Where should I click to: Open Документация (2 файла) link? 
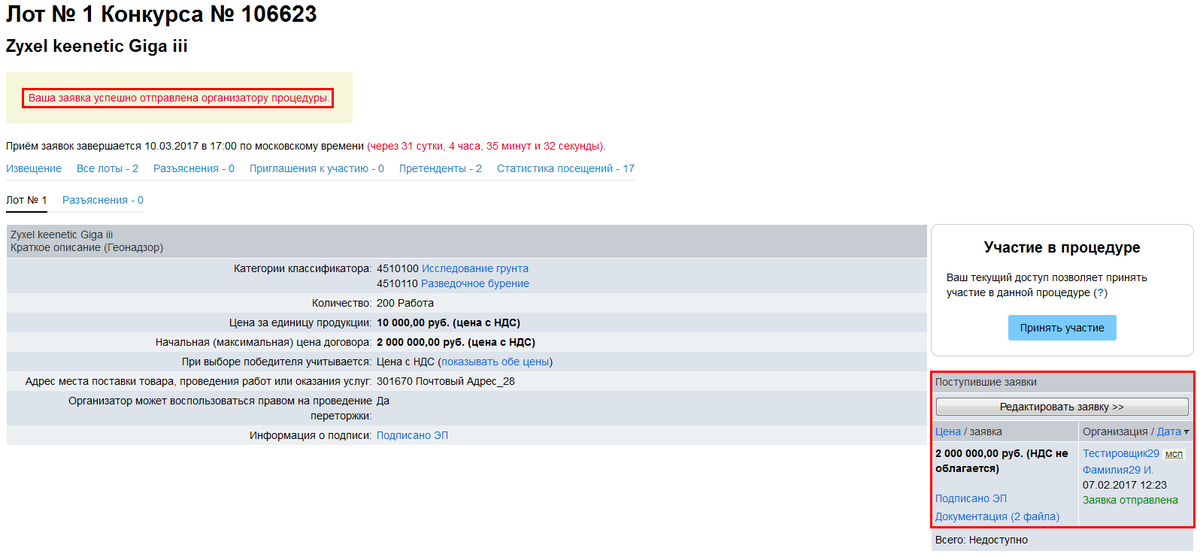[x=996, y=517]
